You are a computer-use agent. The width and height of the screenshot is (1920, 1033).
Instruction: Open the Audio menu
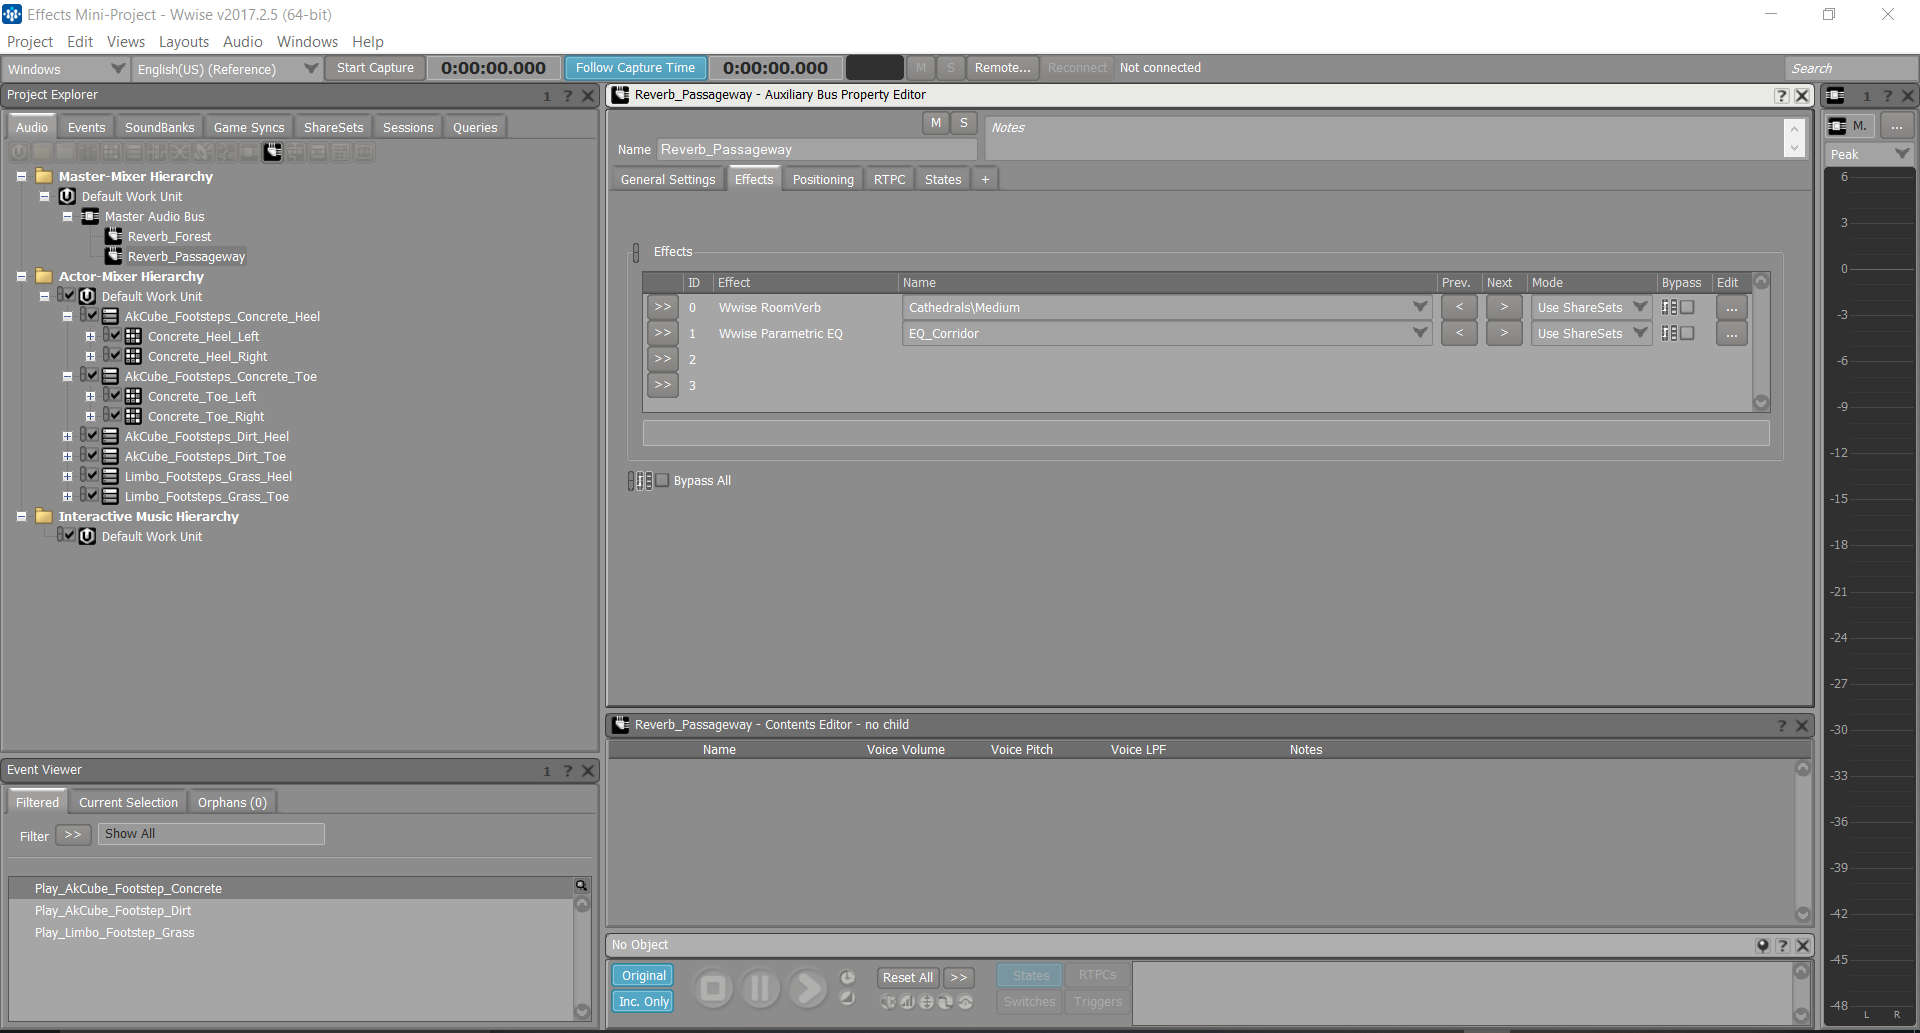243,42
